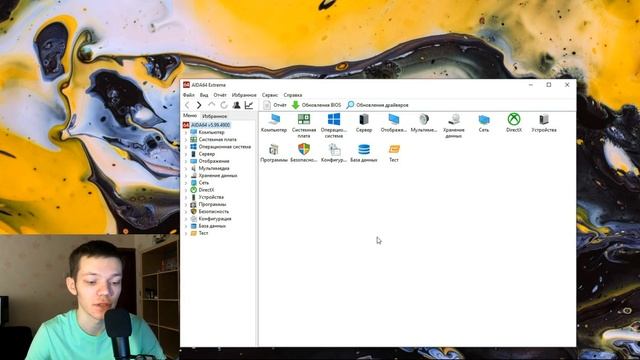Open the DirectX icon in main pane
Image resolution: width=640 pixels, height=360 pixels.
pyautogui.click(x=514, y=123)
